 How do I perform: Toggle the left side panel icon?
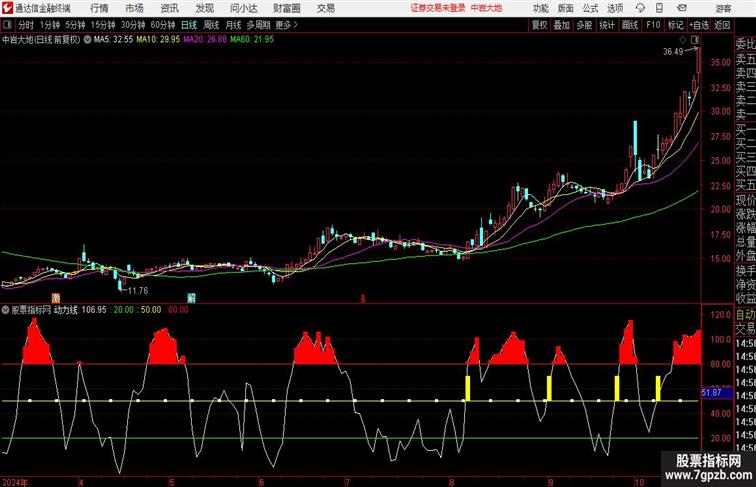tap(7, 25)
